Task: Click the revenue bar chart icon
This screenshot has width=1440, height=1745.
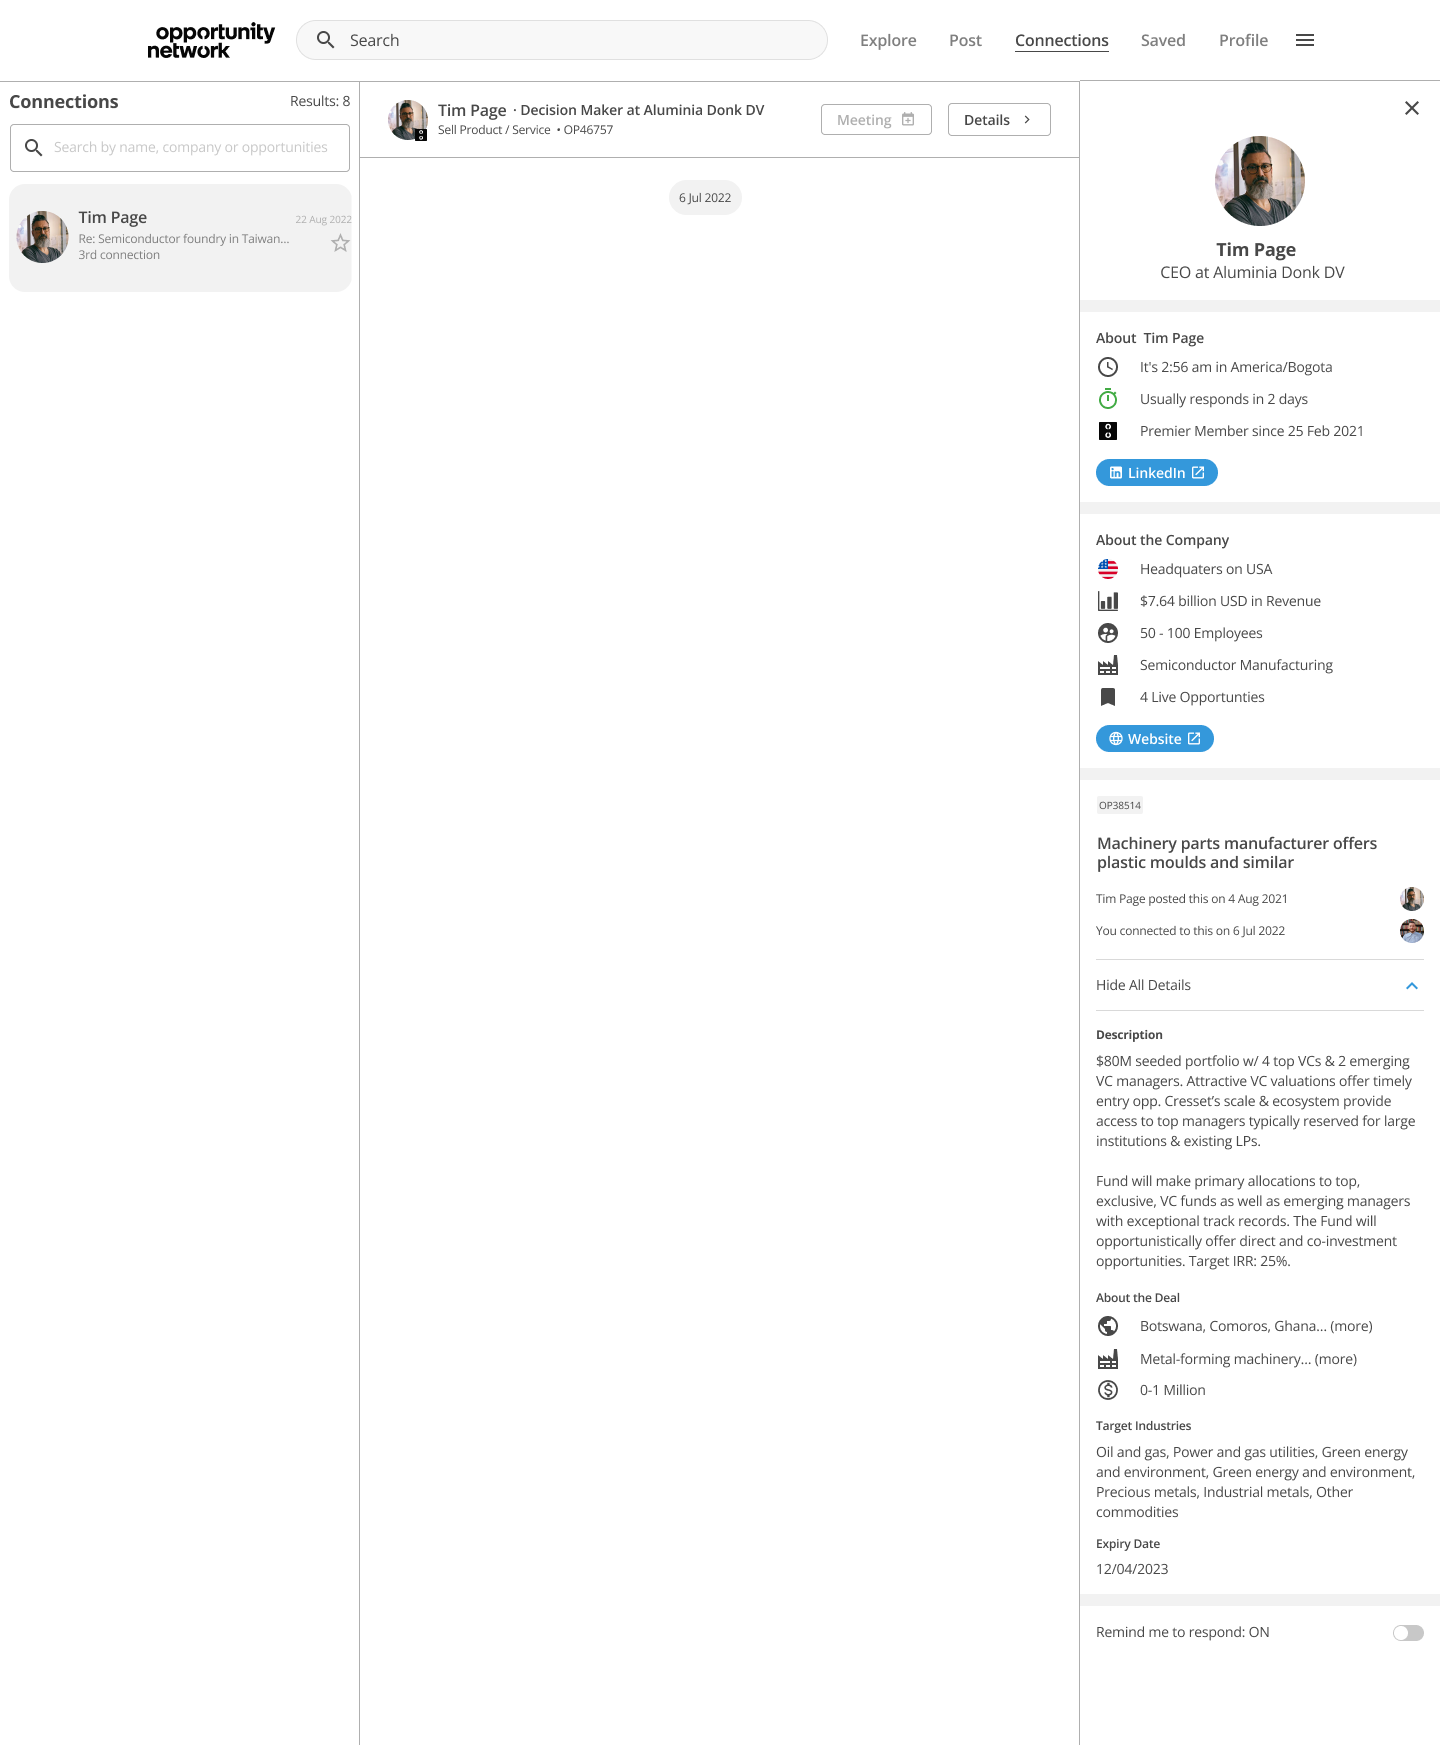Action: (1108, 601)
